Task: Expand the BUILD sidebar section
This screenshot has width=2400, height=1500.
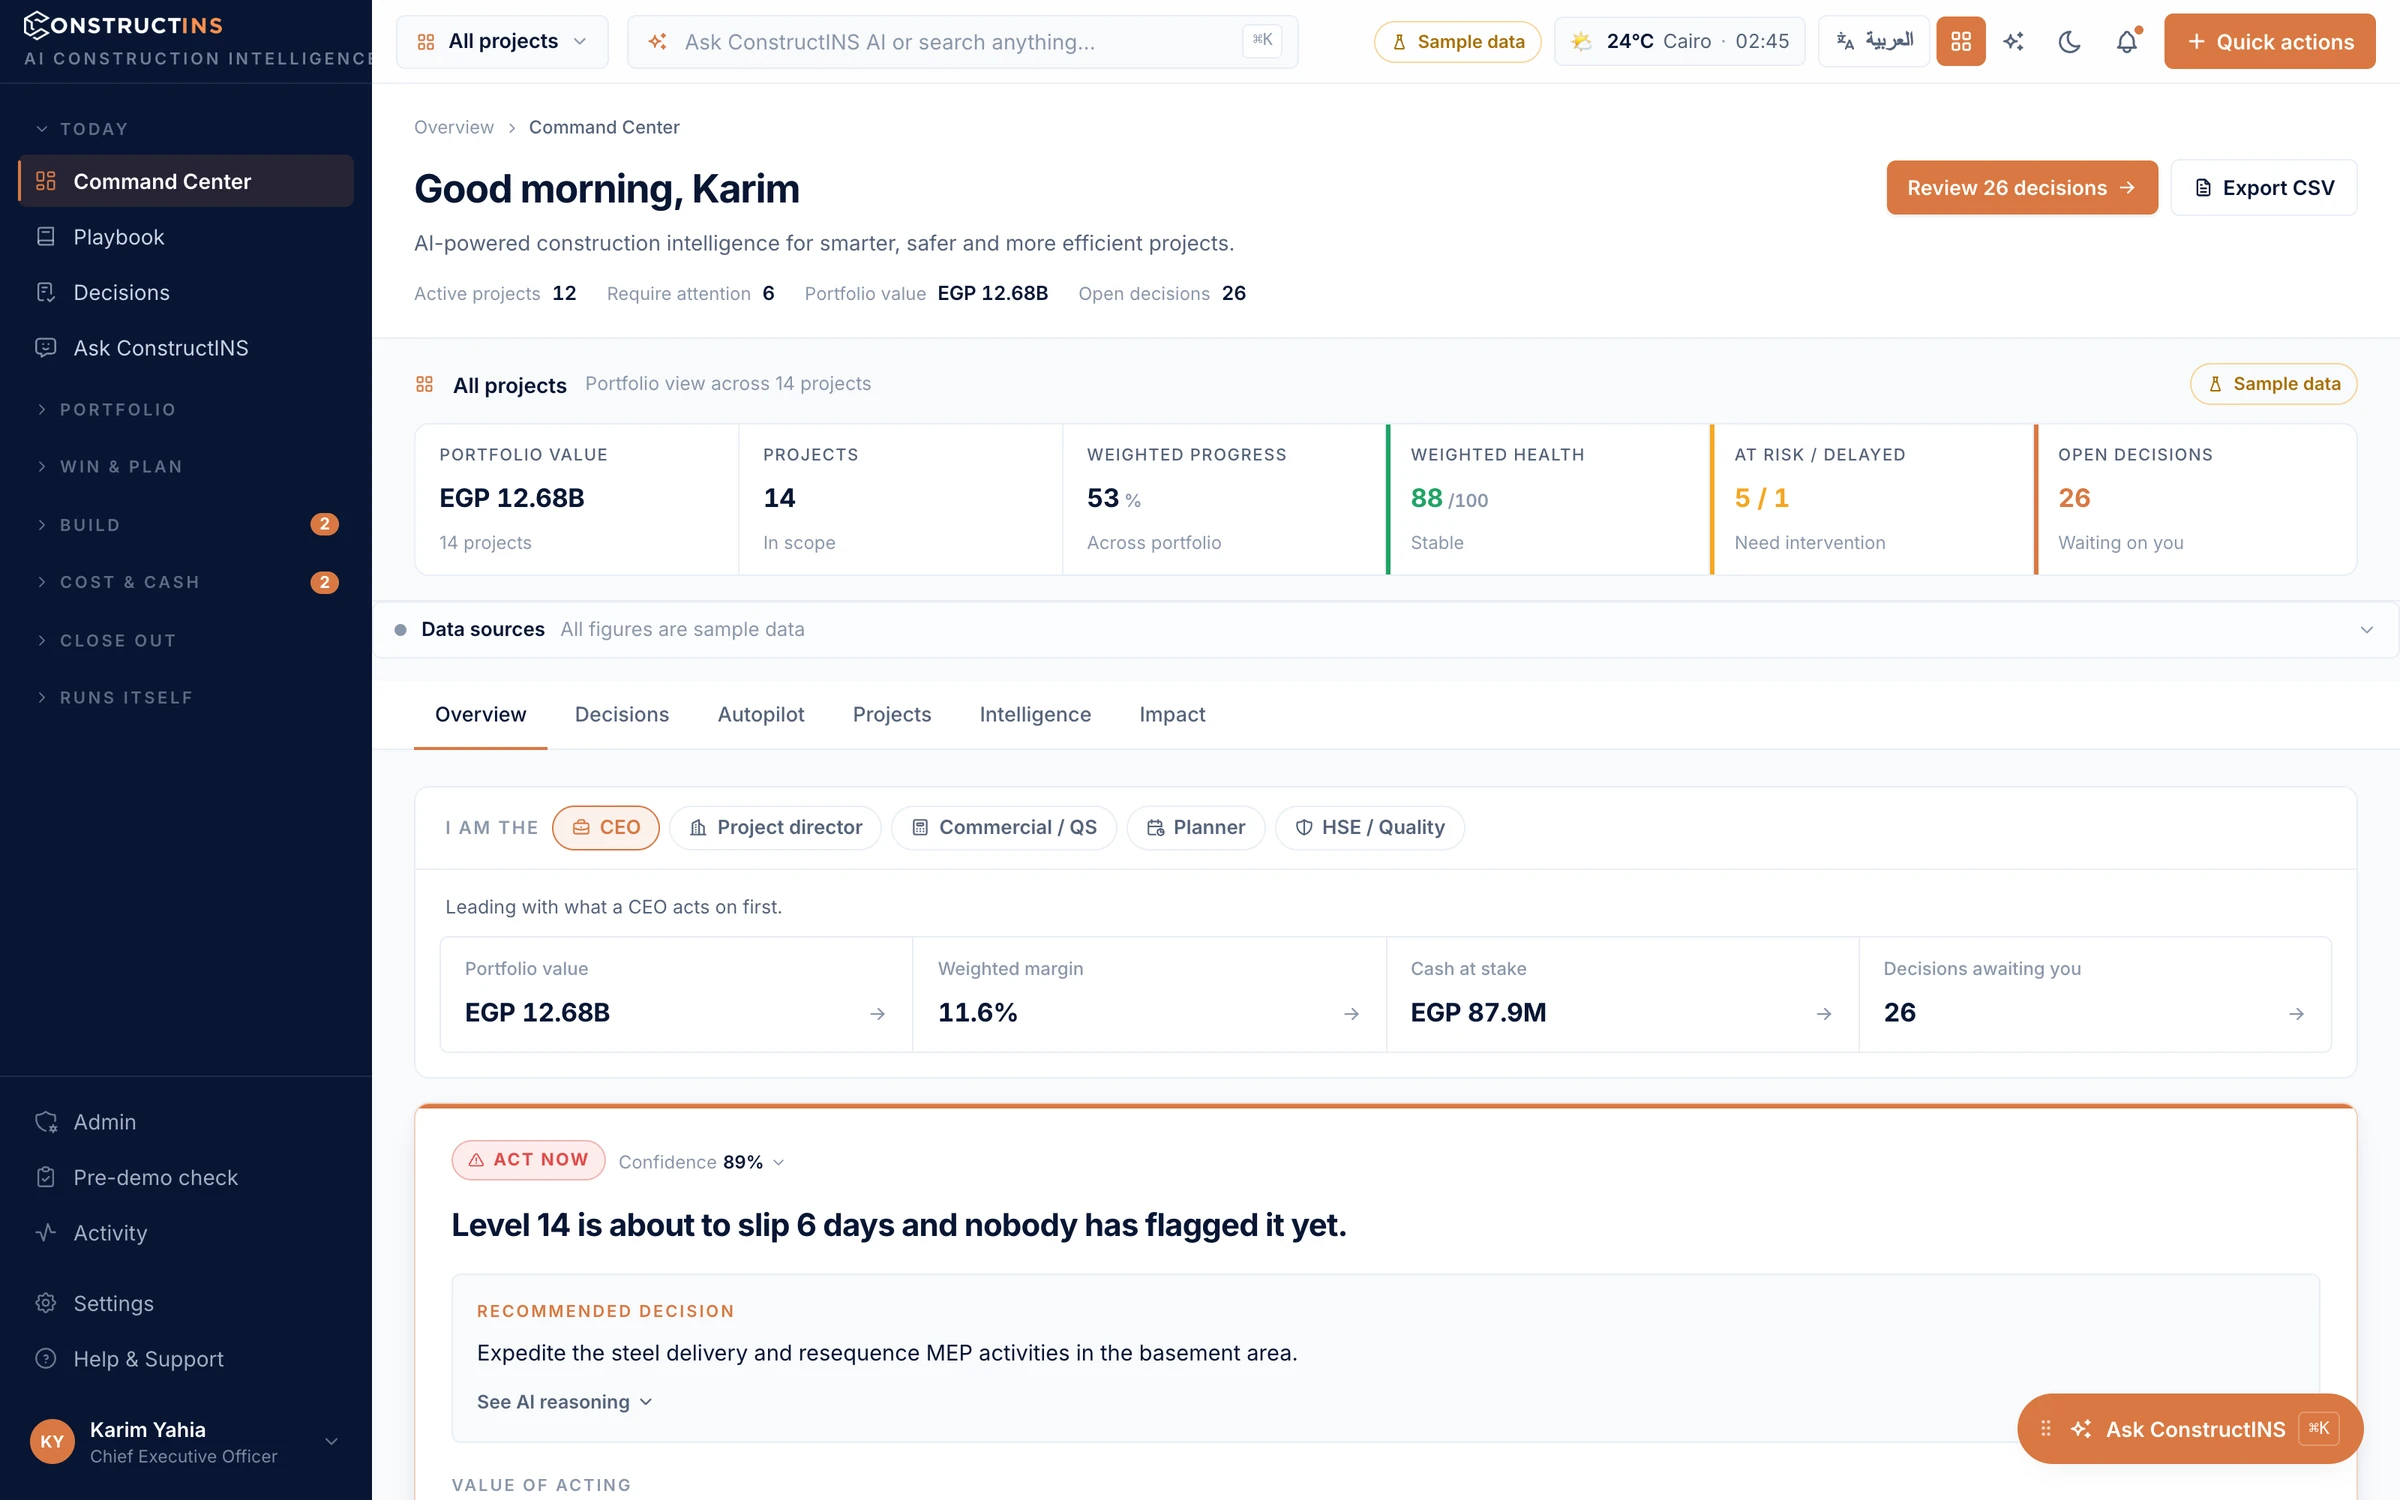Action: pyautogui.click(x=79, y=524)
